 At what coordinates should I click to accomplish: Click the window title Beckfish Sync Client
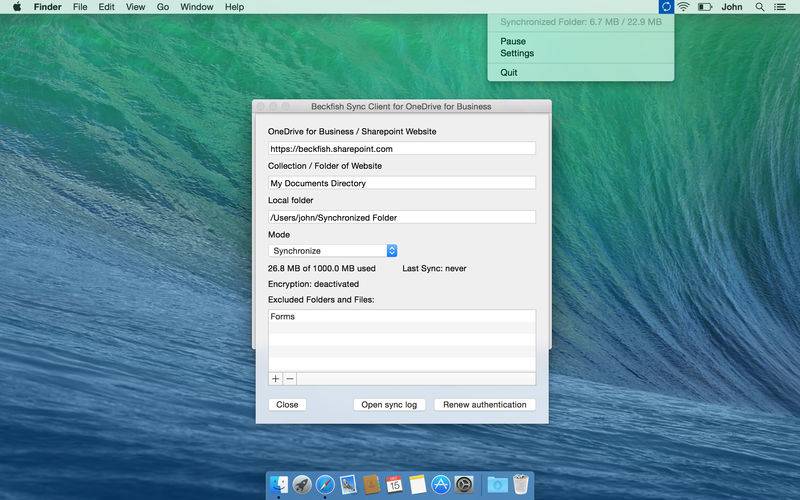[401, 107]
